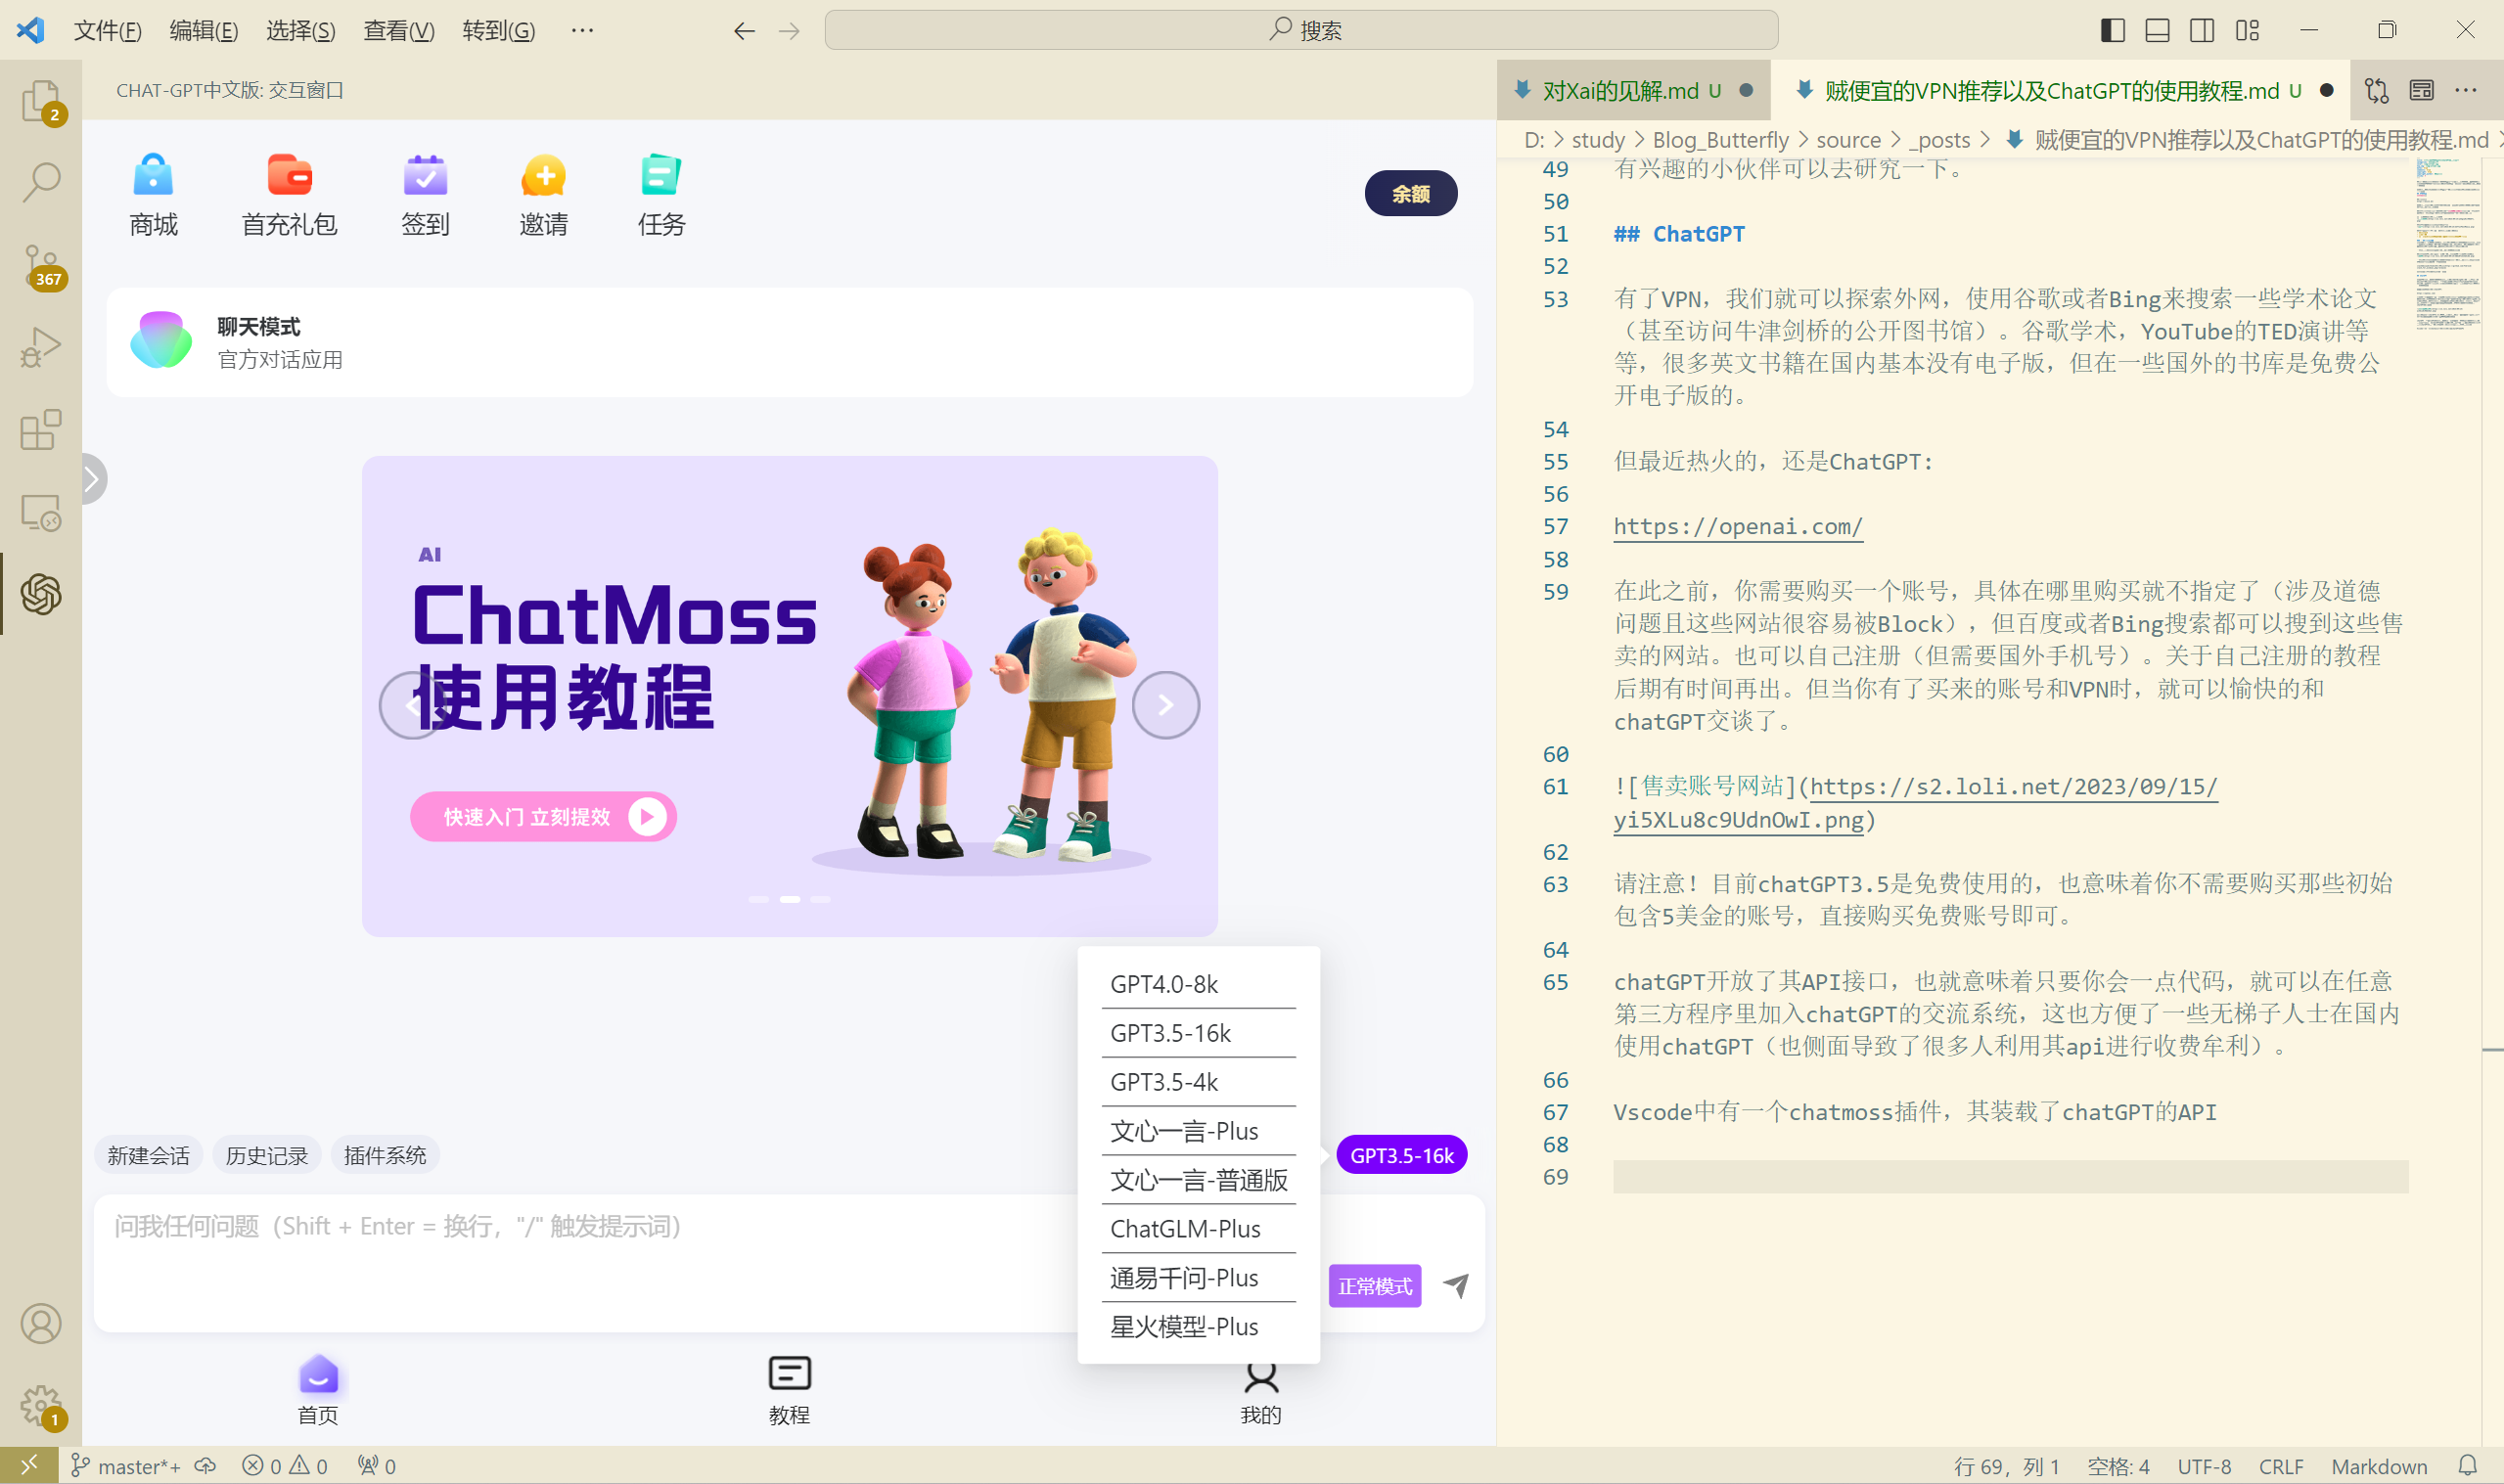2504x1484 pixels.
Task: Open Remote Explorer in activity bar
Action: coord(41,512)
